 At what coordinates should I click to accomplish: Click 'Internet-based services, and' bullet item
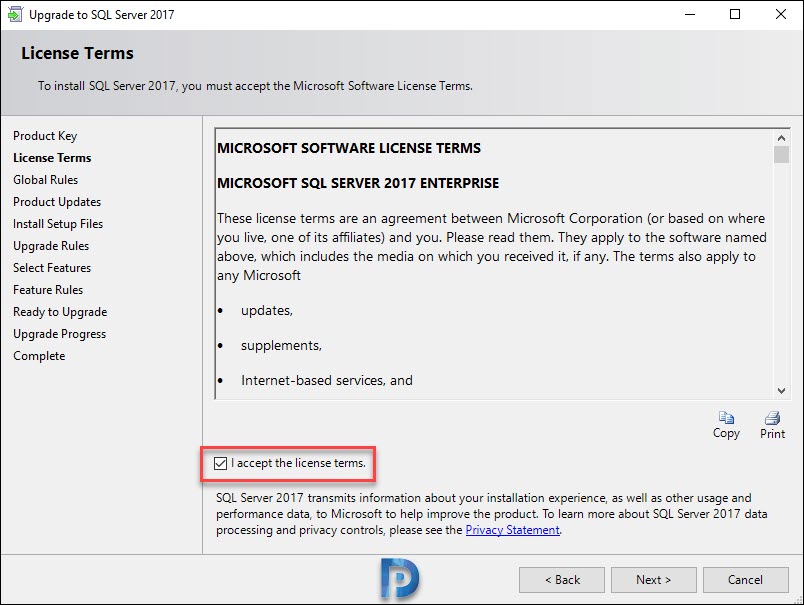[327, 380]
